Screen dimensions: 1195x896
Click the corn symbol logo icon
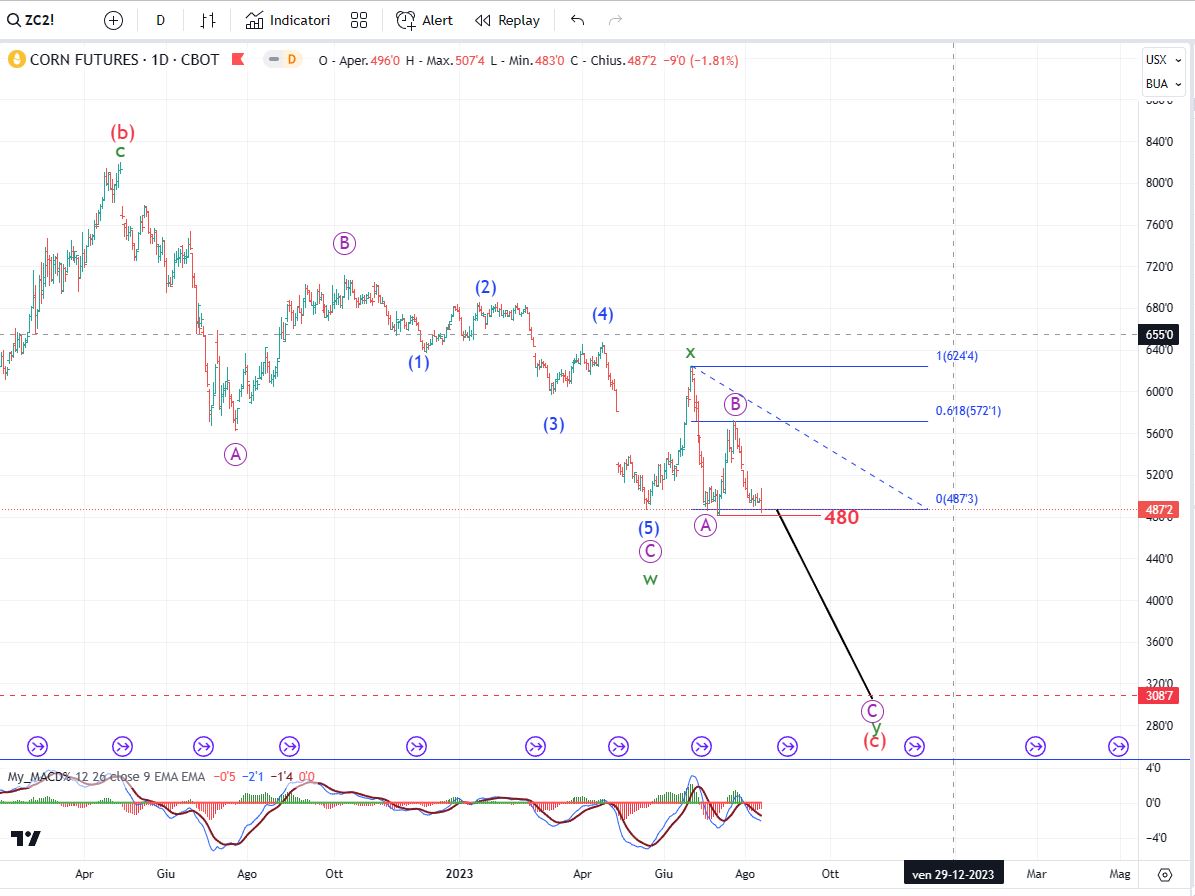[16, 59]
